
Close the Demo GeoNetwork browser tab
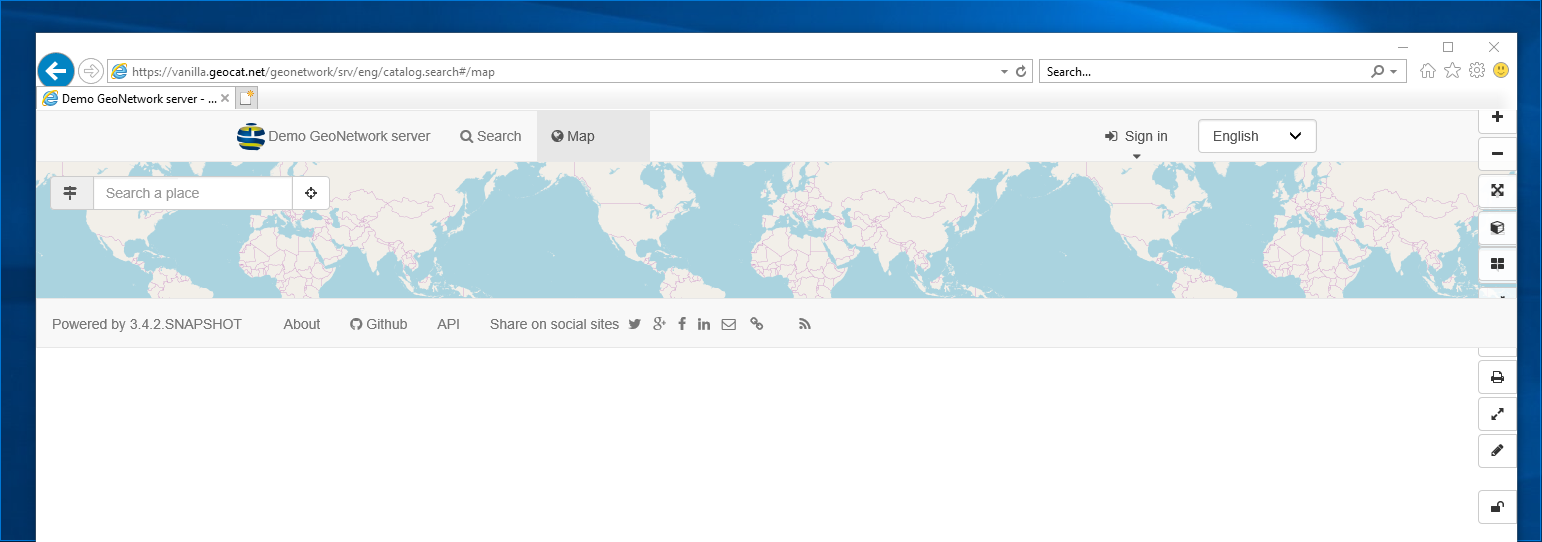click(x=225, y=99)
